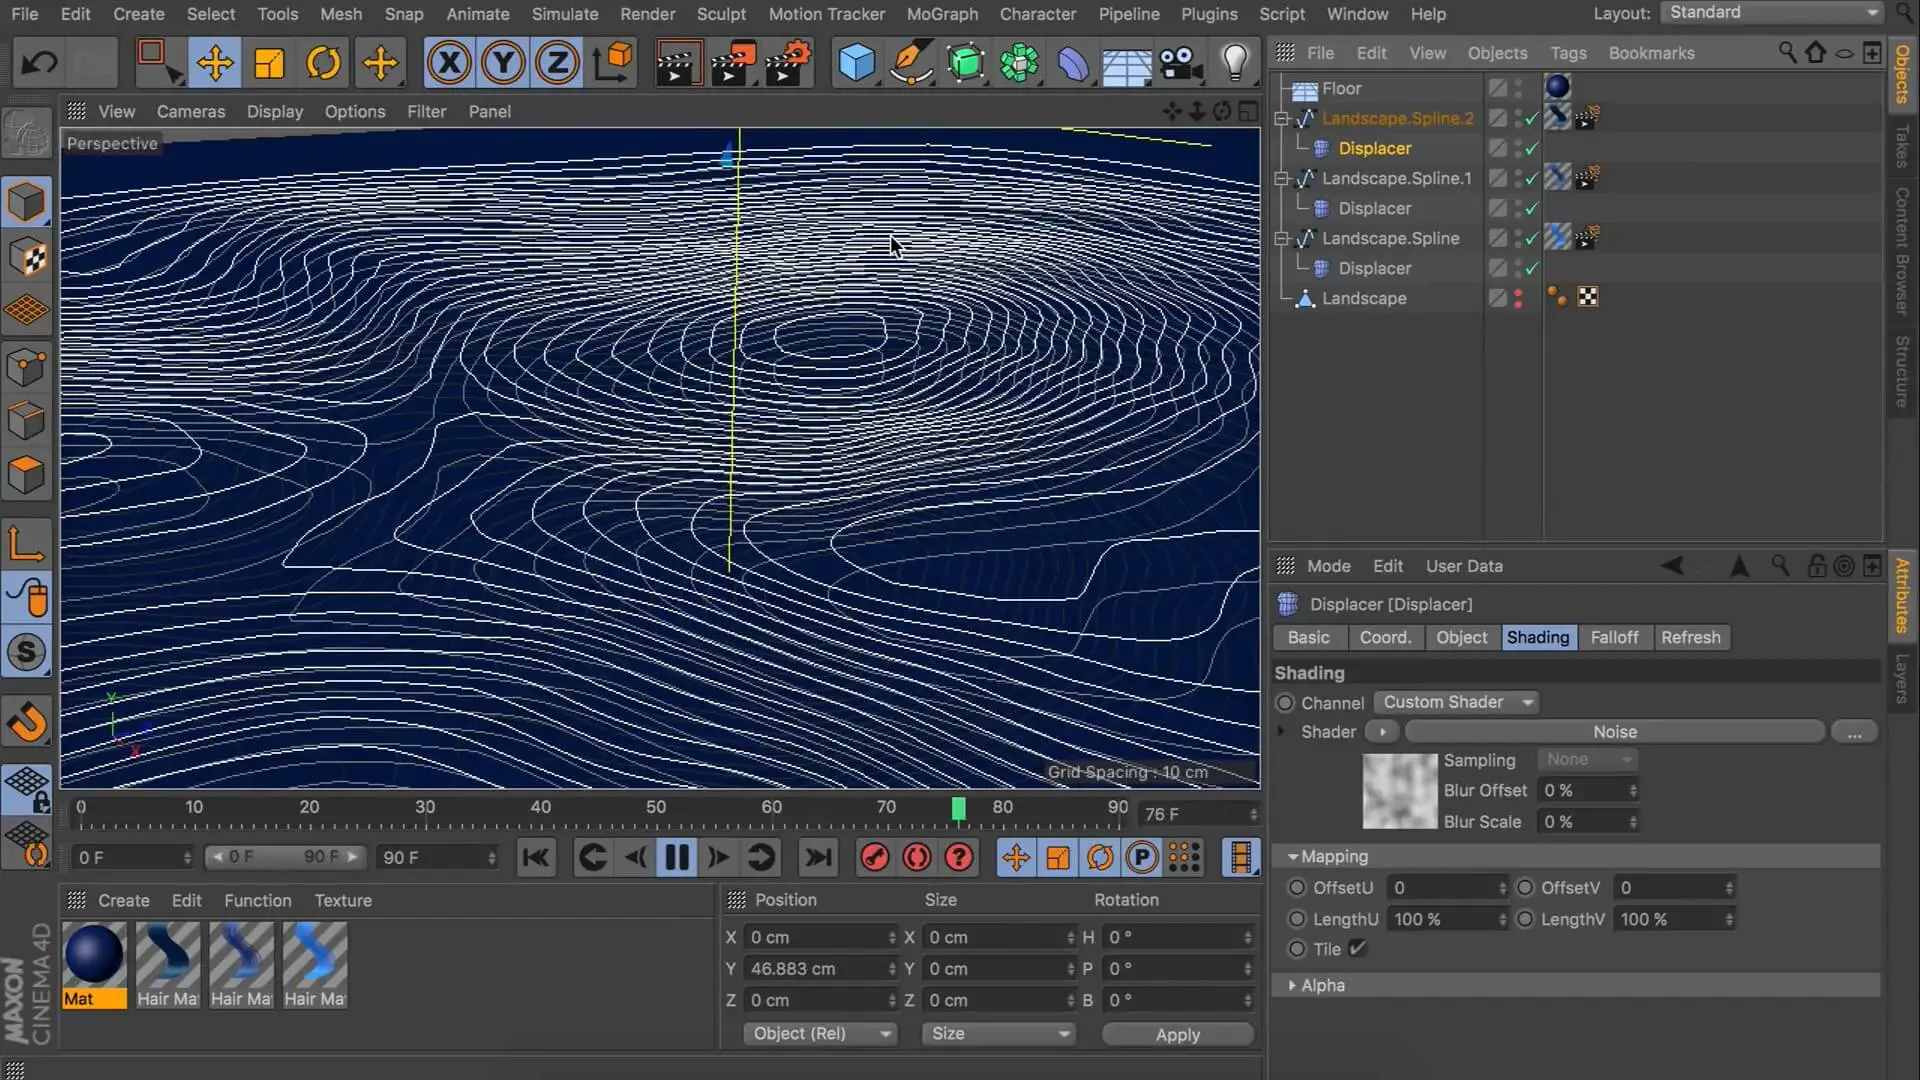Image resolution: width=1920 pixels, height=1080 pixels.
Task: Open Edit Render Settings icon
Action: click(x=788, y=64)
